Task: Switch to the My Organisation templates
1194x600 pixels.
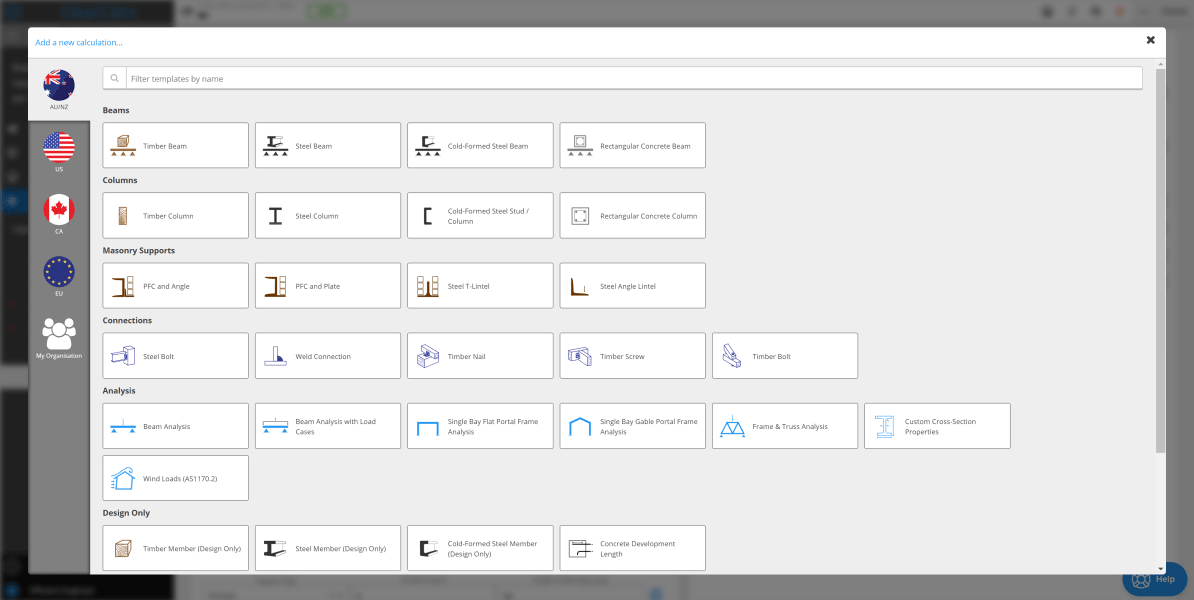Action: (58, 335)
